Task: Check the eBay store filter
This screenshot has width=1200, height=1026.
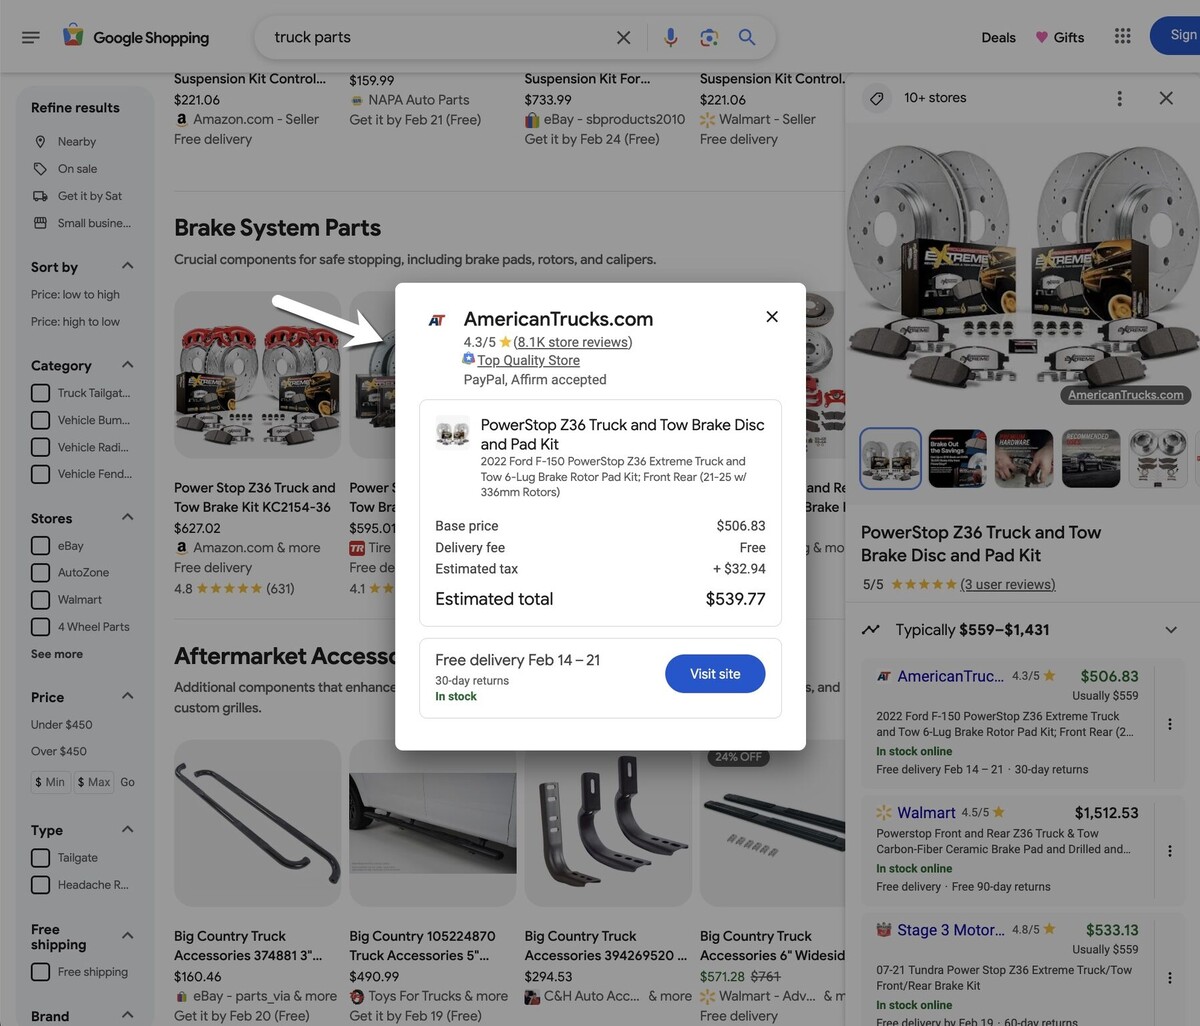Action: (40, 546)
